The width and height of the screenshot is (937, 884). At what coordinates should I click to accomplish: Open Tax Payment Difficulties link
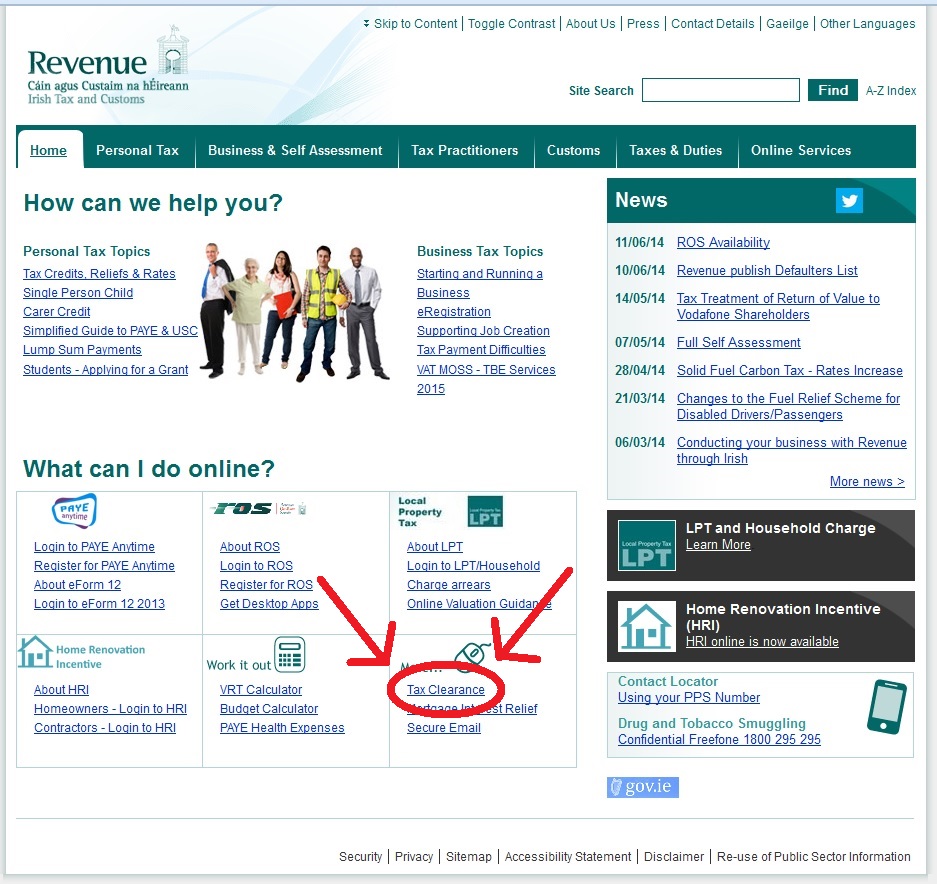tap(481, 350)
